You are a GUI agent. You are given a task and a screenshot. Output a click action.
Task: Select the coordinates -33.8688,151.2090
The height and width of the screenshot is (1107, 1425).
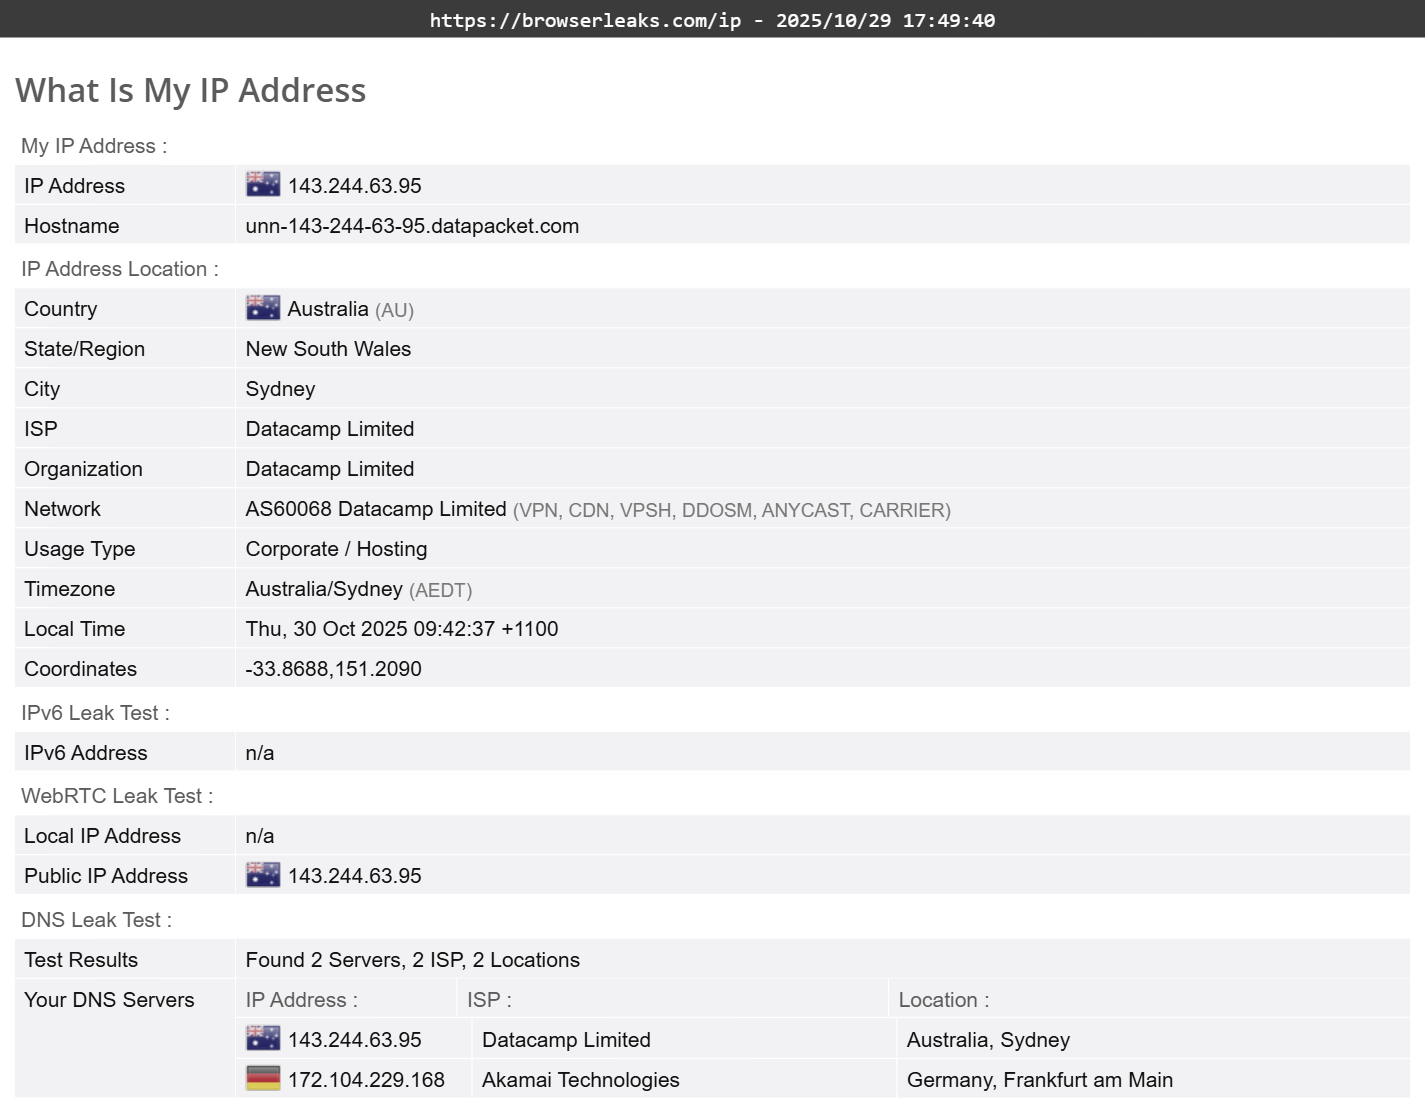(x=333, y=668)
